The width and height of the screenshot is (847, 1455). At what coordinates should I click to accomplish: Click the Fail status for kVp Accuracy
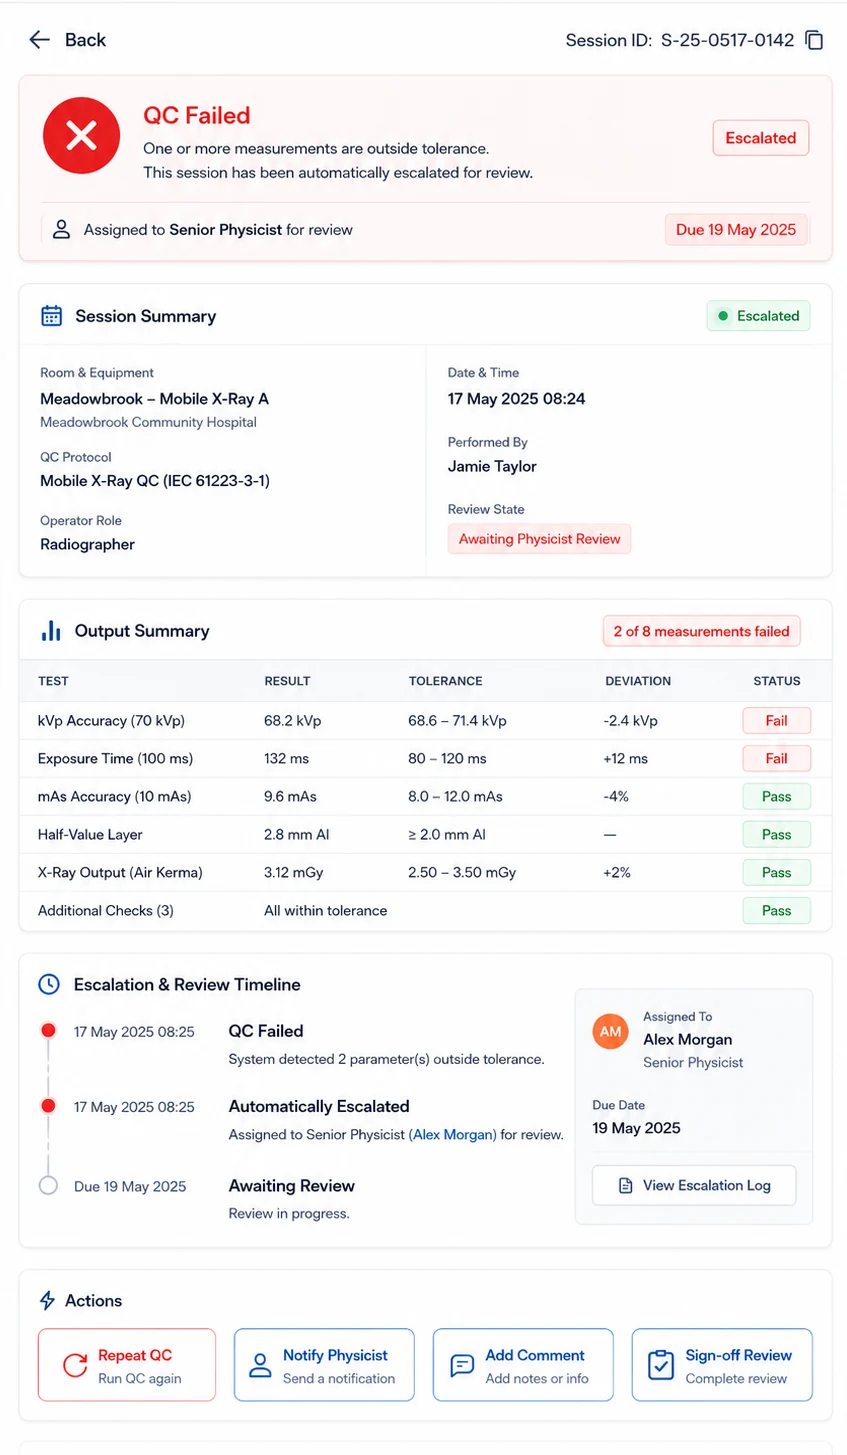(777, 720)
